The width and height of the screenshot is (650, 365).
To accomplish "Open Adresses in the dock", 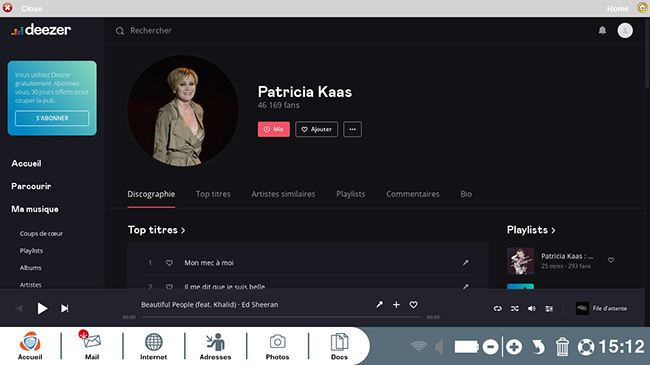I will click(215, 346).
